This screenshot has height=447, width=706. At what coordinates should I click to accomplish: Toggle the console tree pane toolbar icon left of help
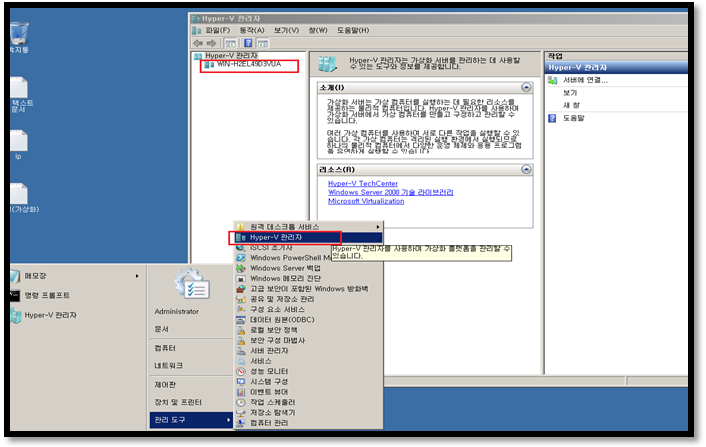[x=231, y=43]
